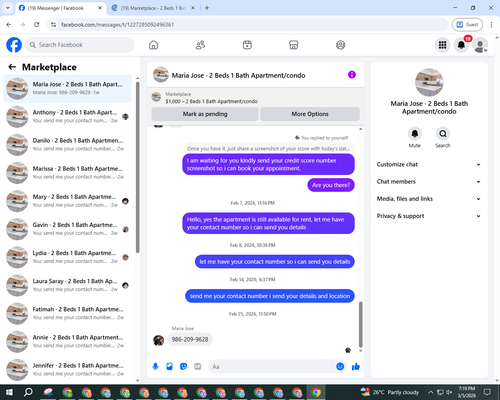Expand Media, files and links section
500x400 pixels.
429,199
